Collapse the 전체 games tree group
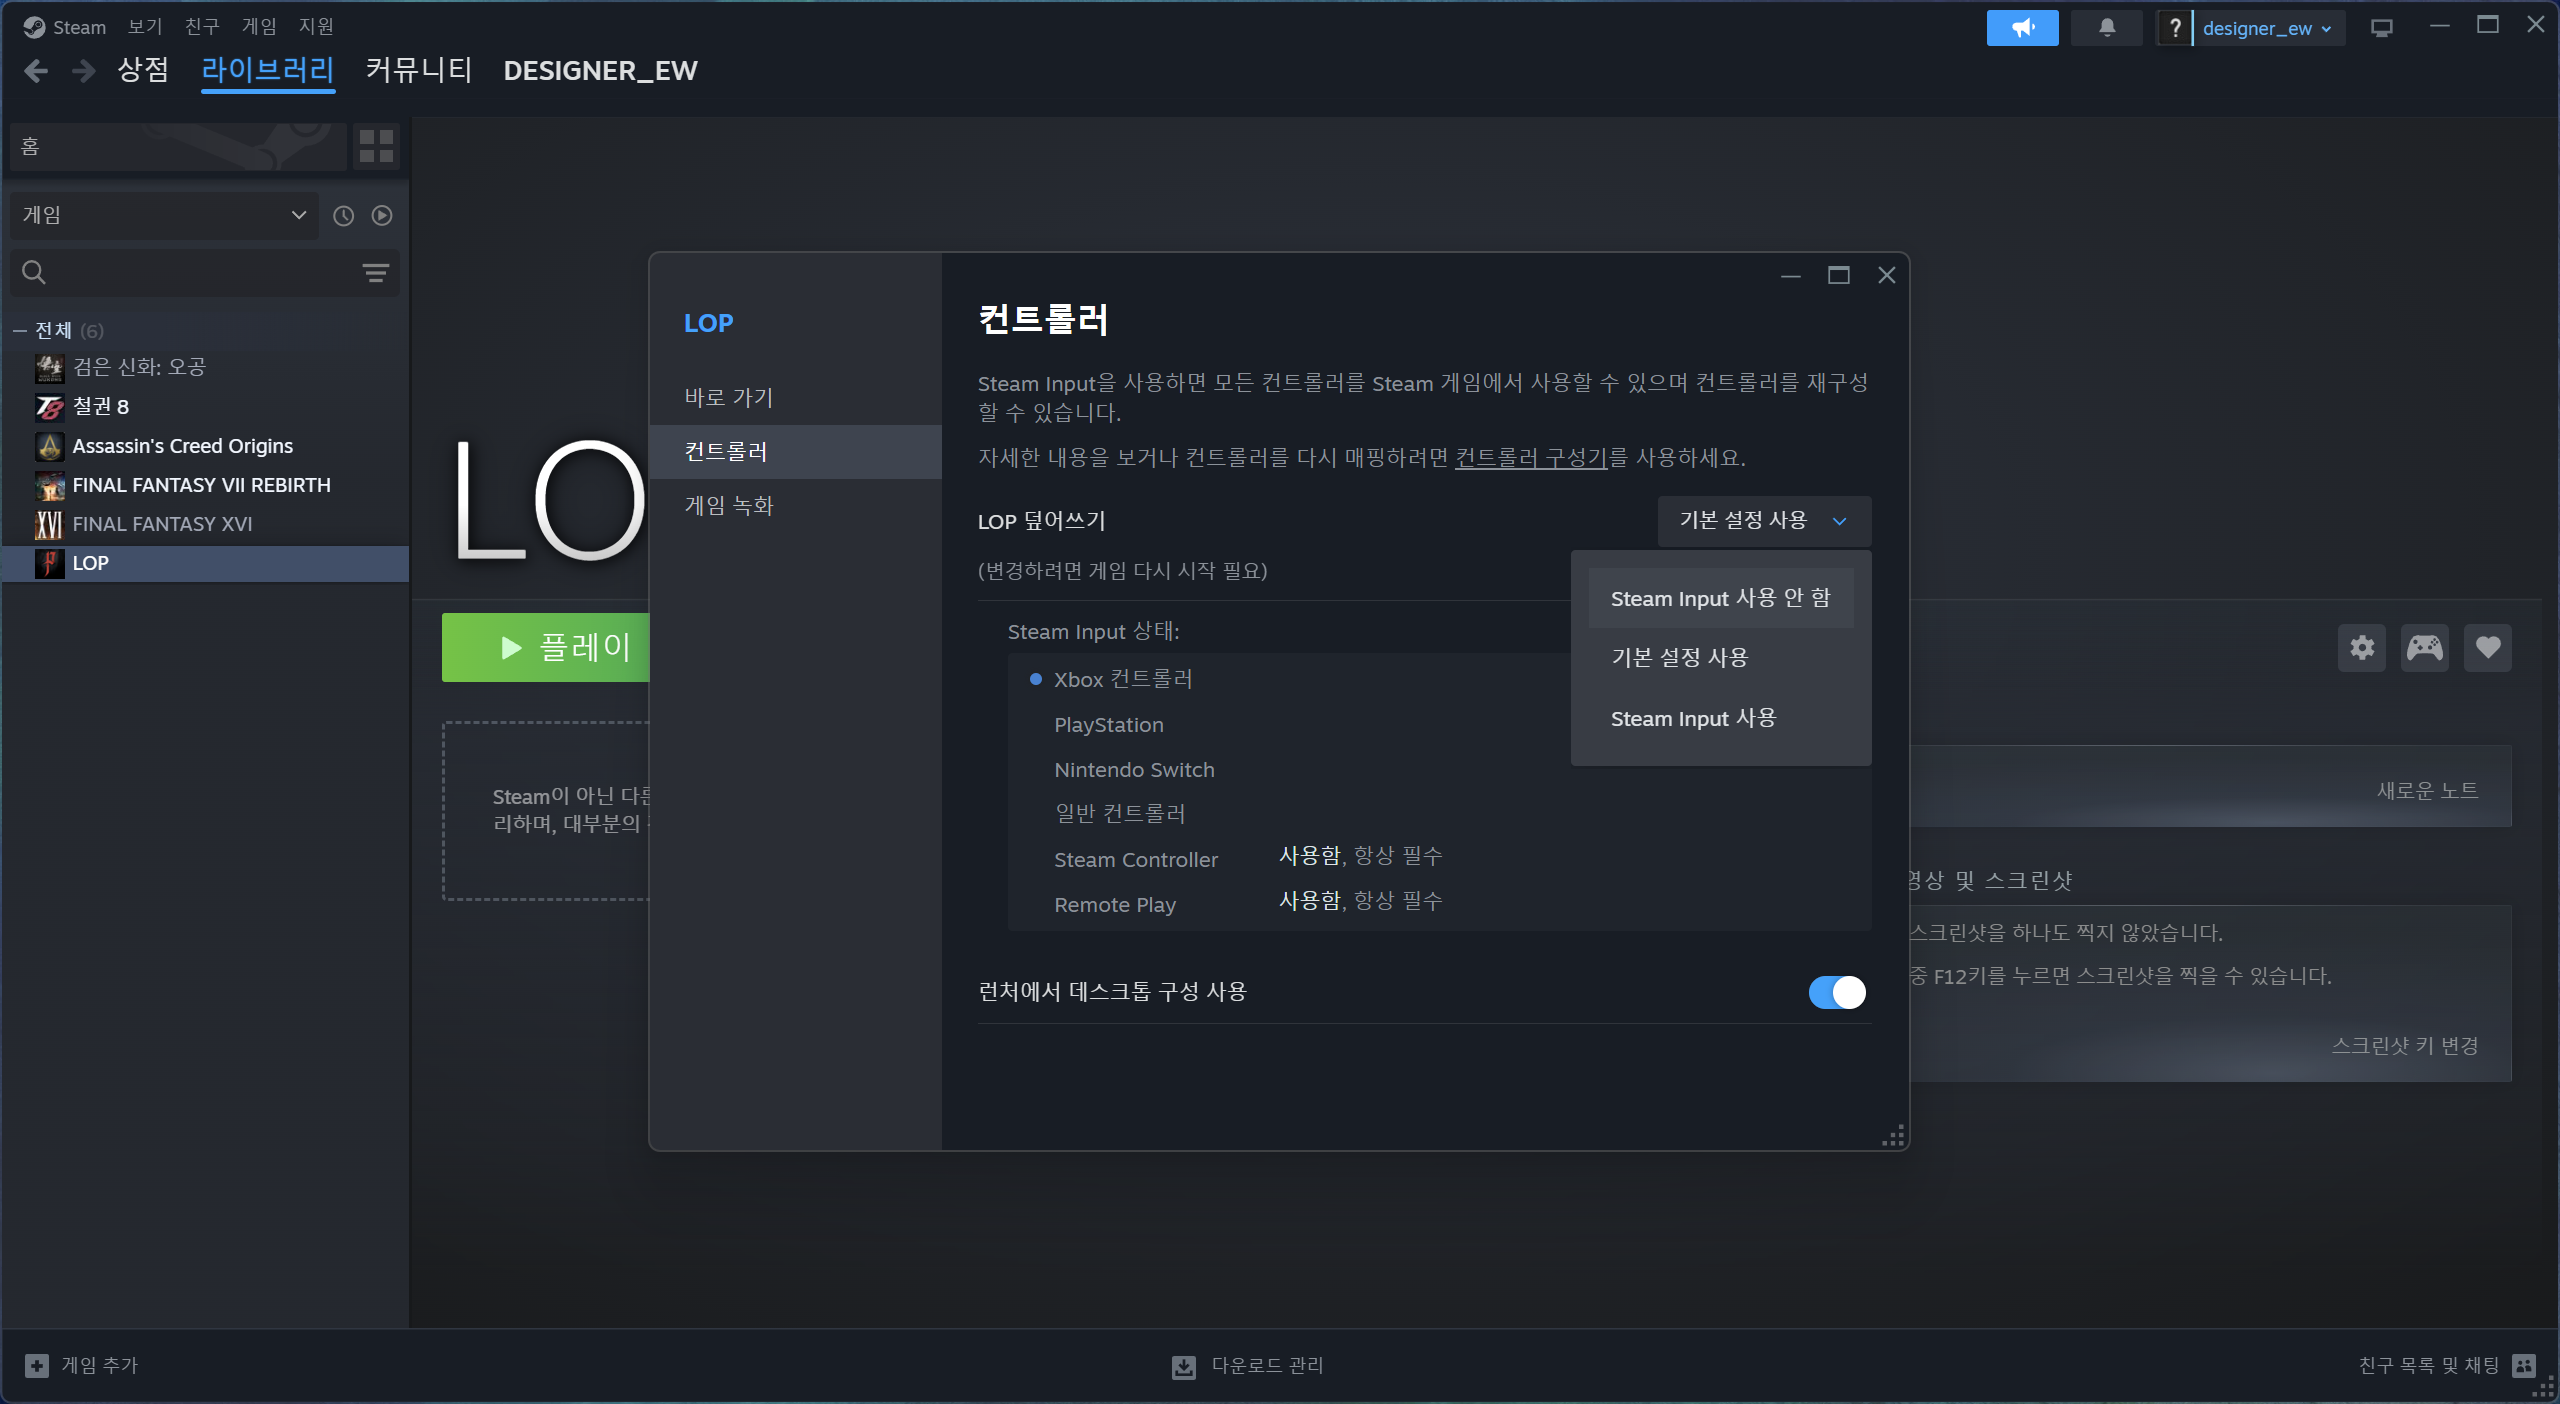The width and height of the screenshot is (2560, 1404). pyautogui.click(x=20, y=330)
